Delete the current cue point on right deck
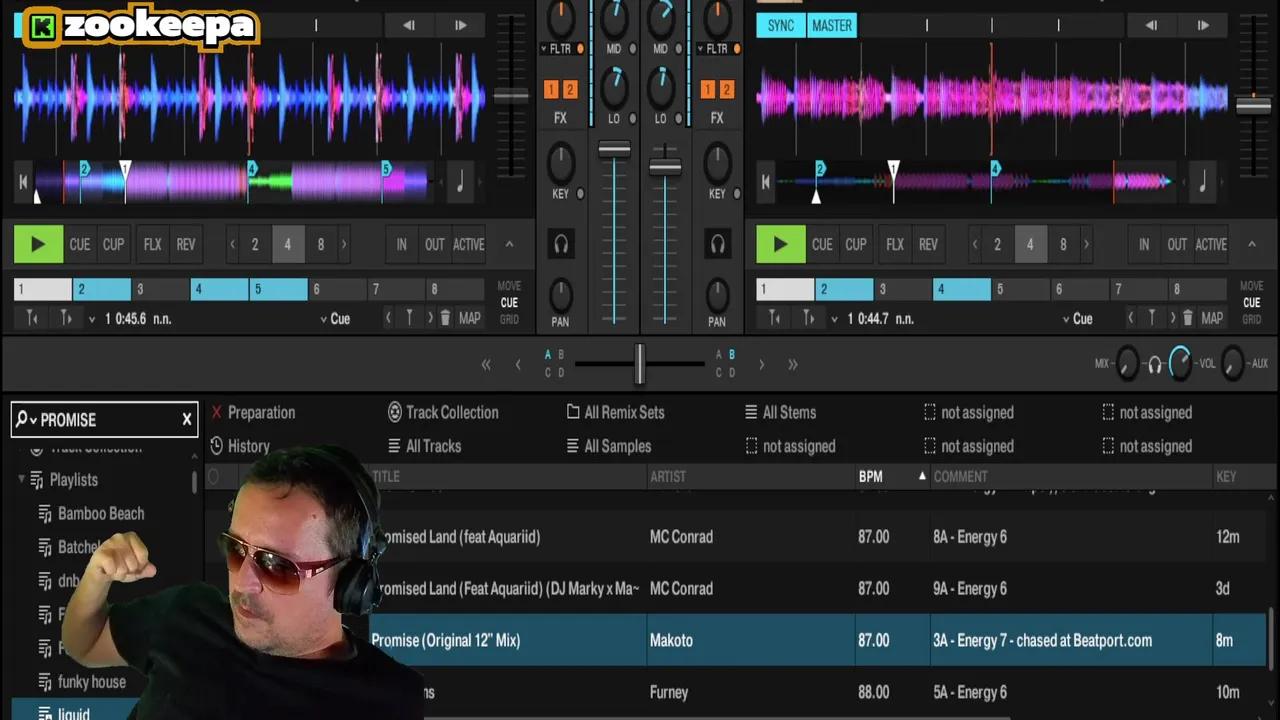The width and height of the screenshot is (1280, 720). coord(1188,318)
